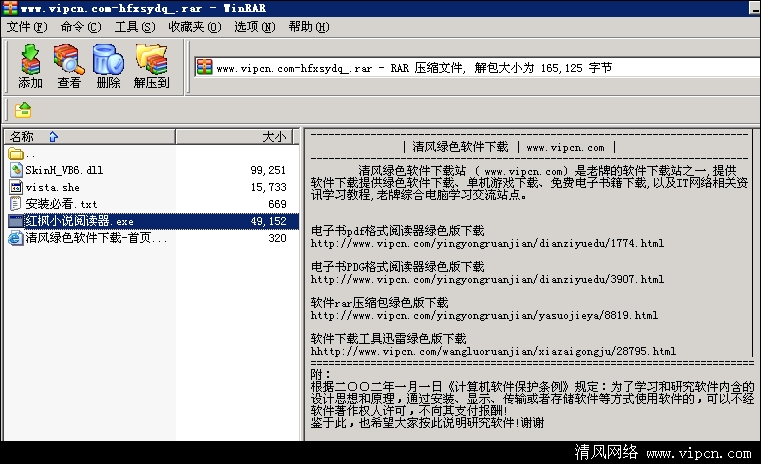Go up one folder level icon
This screenshot has height=464, width=761.
click(23, 110)
